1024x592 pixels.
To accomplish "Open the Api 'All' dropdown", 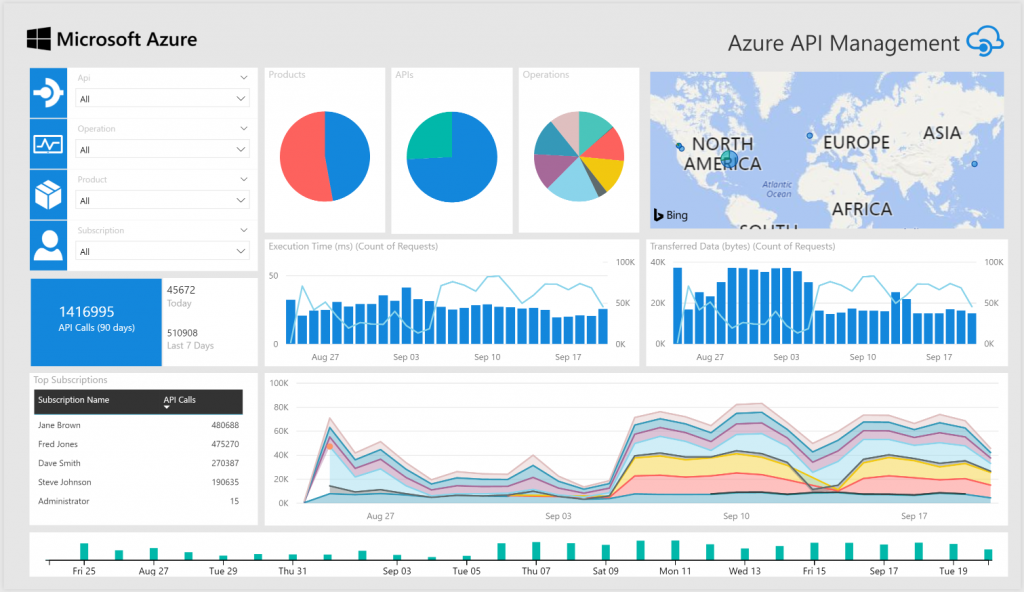I will point(162,99).
